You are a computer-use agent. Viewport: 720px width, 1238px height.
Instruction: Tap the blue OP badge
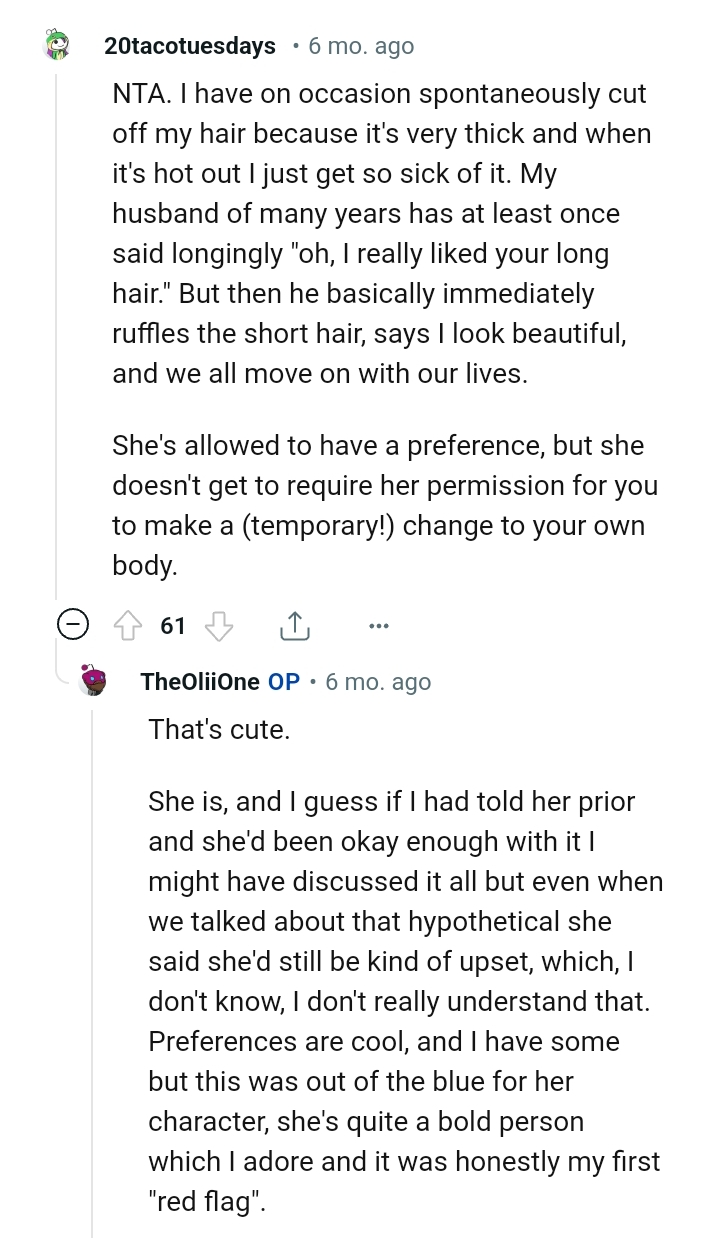tap(284, 682)
